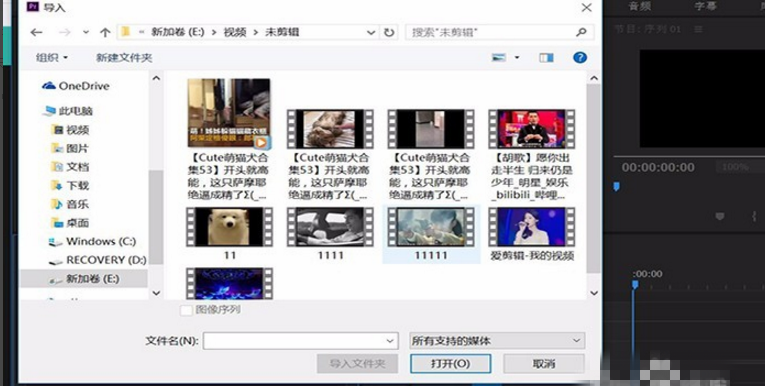Close the 导入 dialog
Viewport: 765px width, 386px height.
[586, 8]
